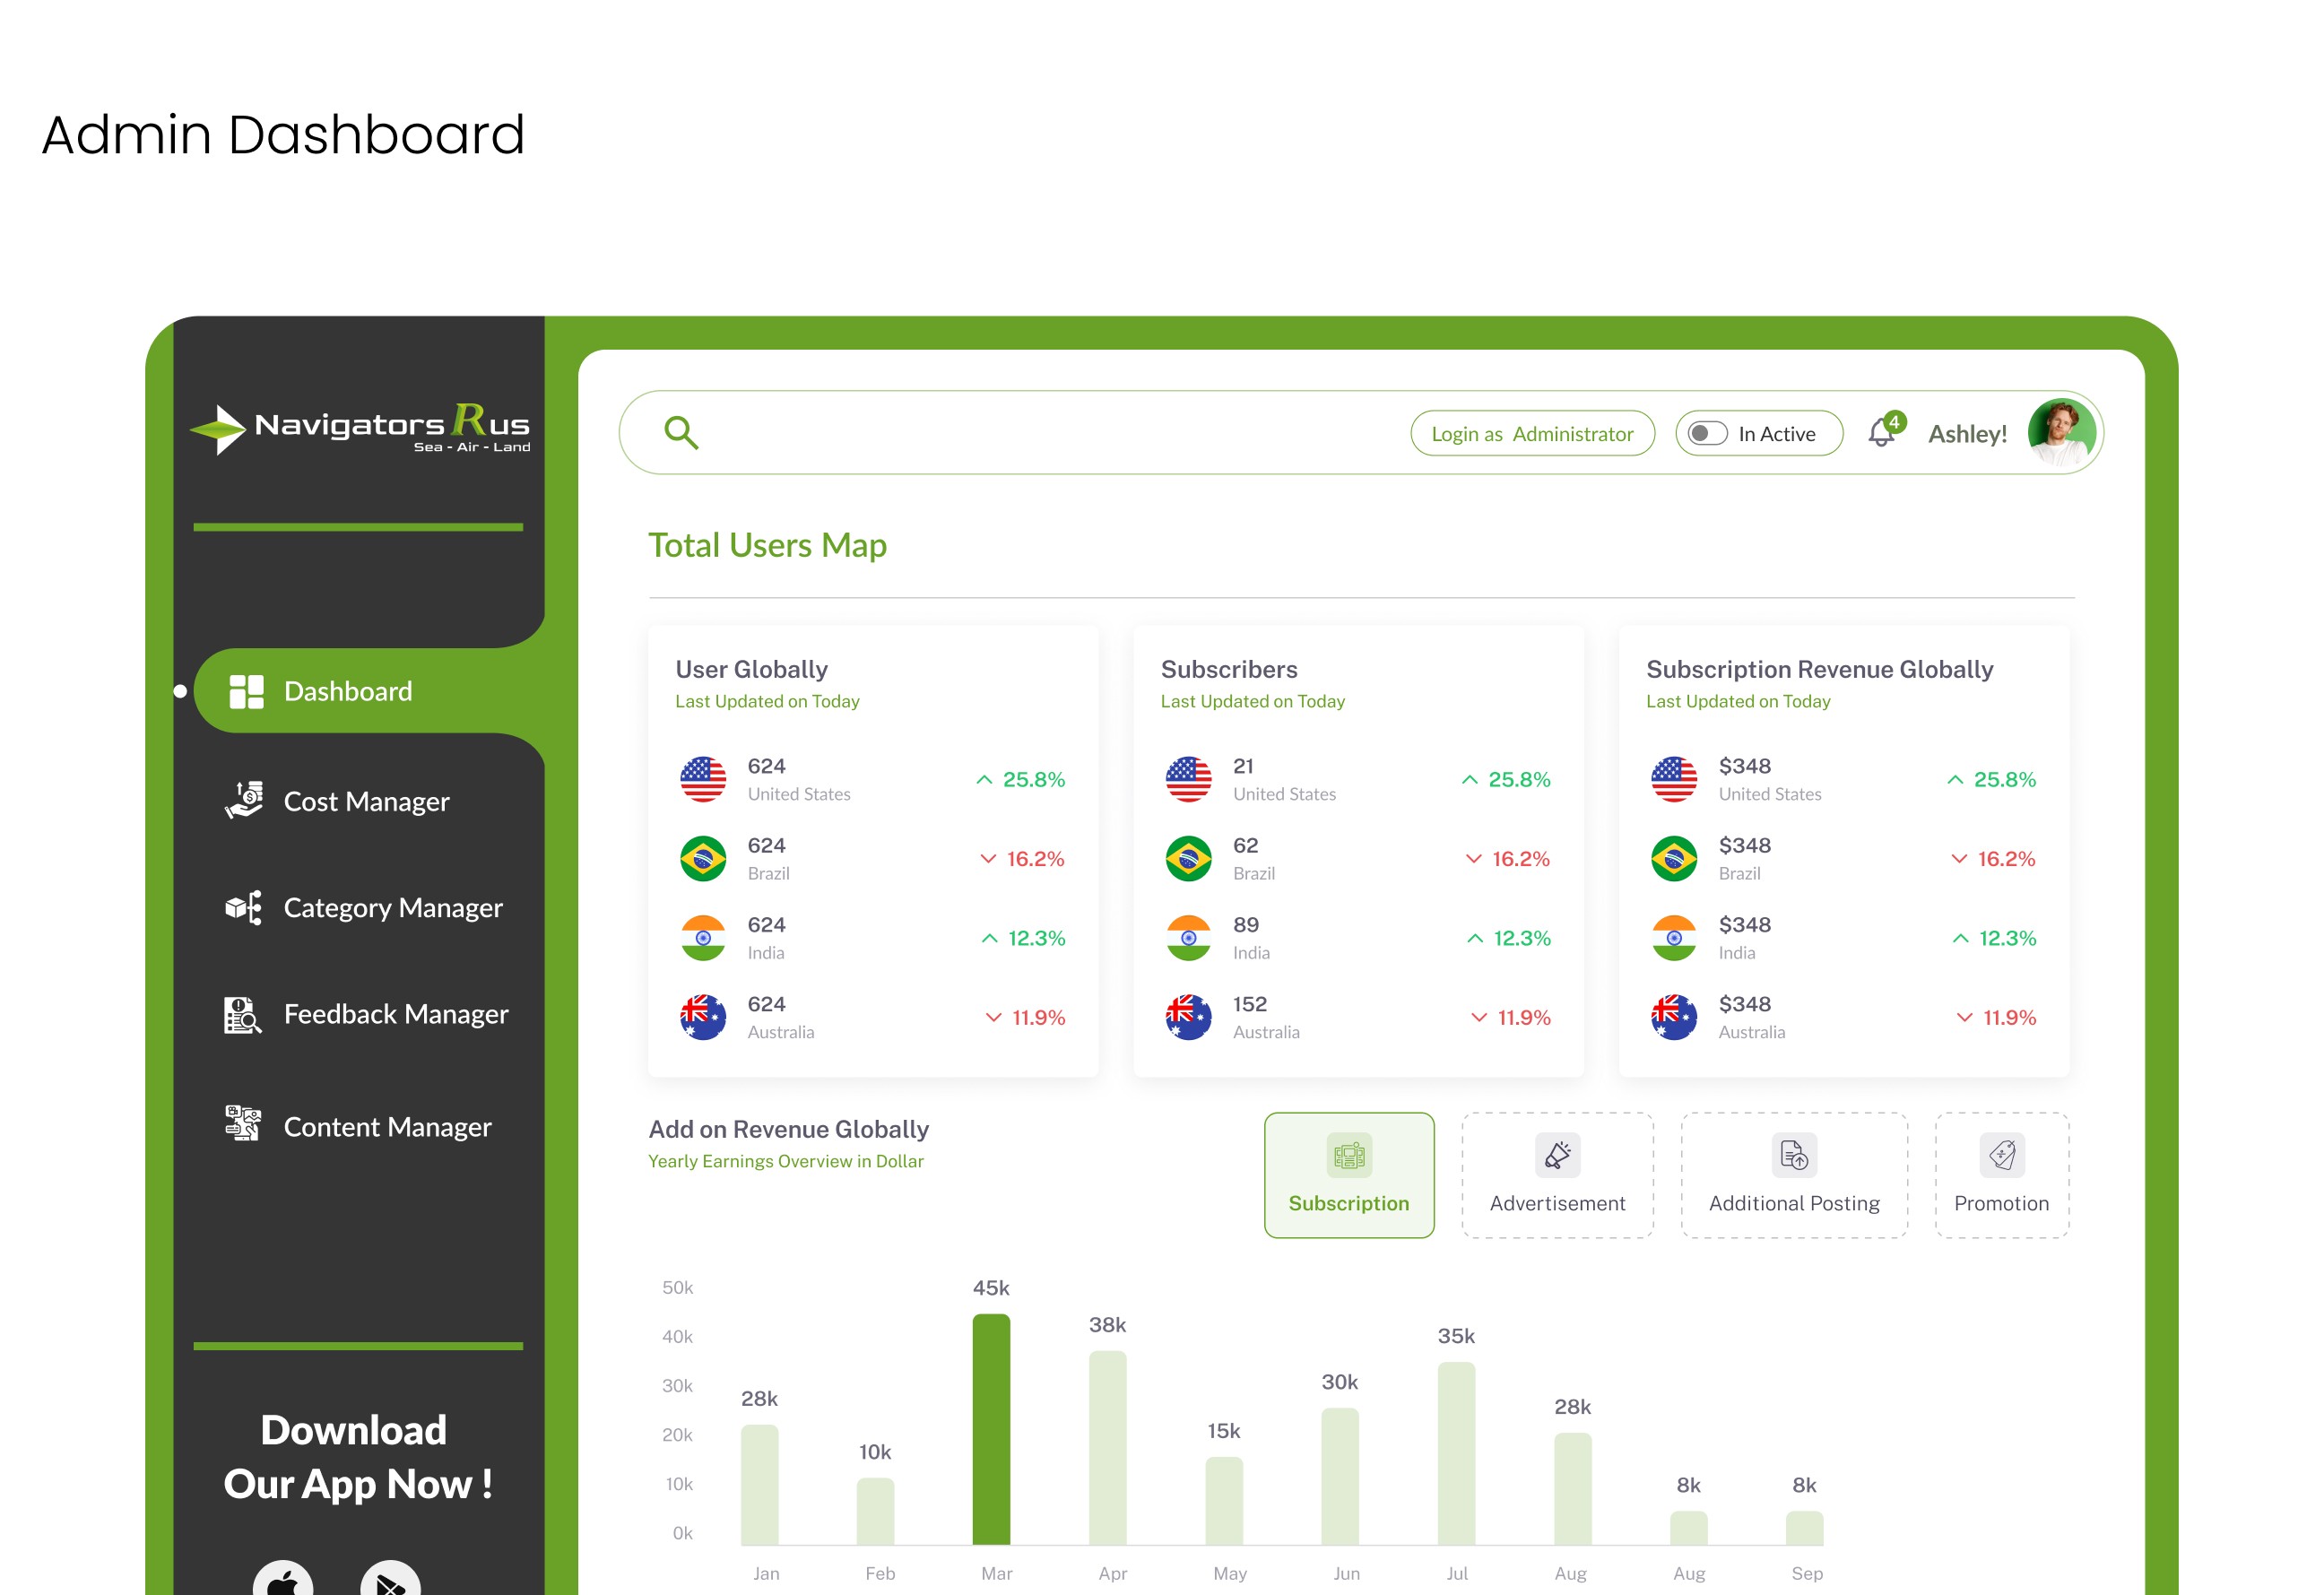2324x1595 pixels.
Task: Click the Feedback Manager icon
Action: 243,1014
